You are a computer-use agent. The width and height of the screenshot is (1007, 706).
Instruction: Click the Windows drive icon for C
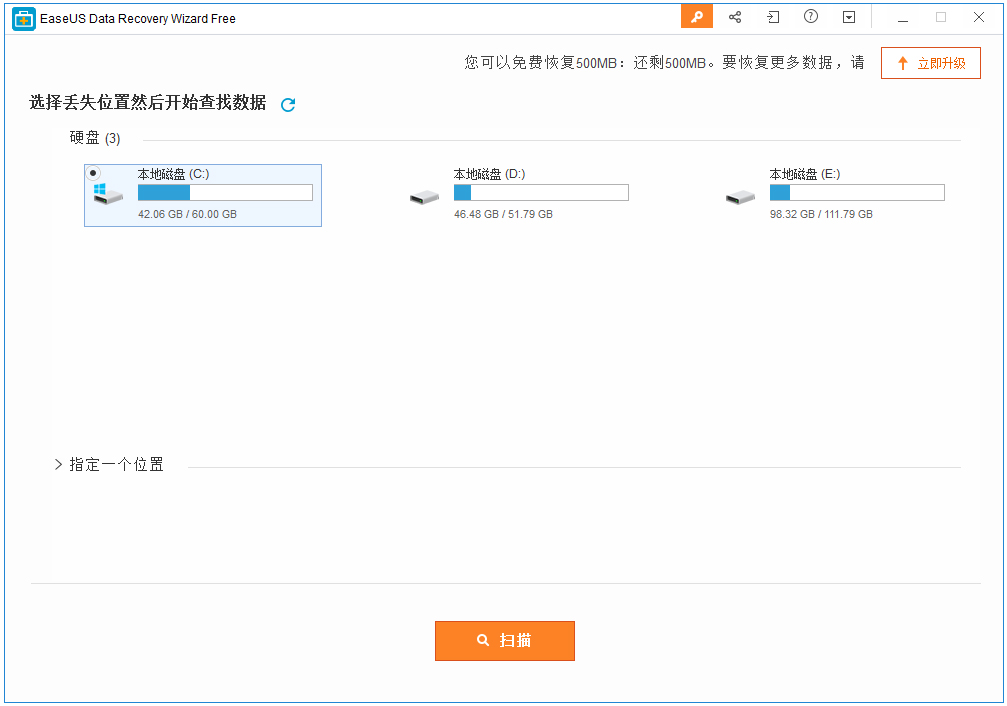[107, 194]
